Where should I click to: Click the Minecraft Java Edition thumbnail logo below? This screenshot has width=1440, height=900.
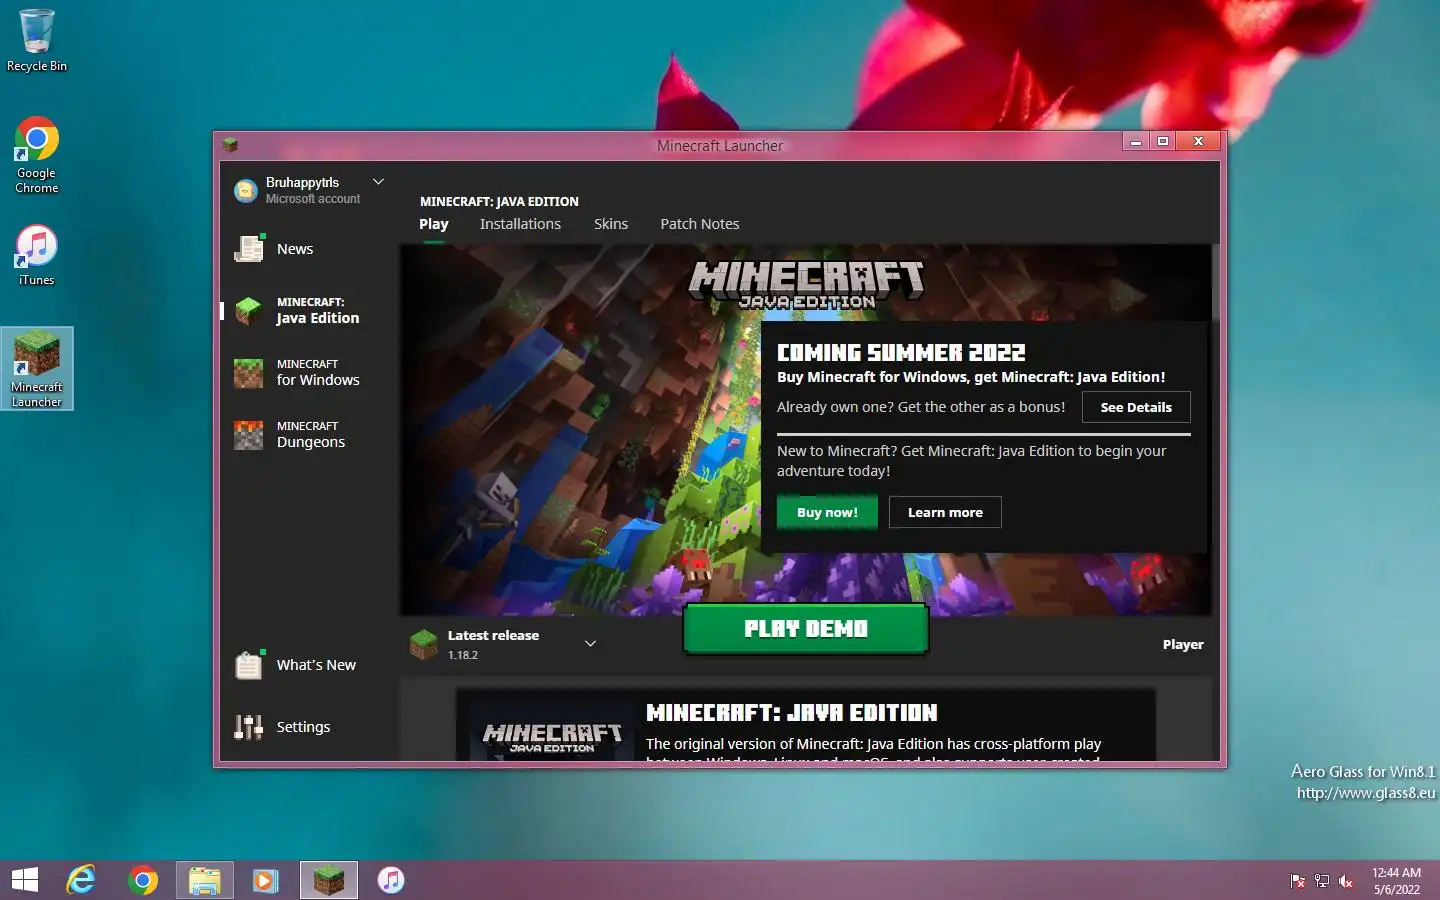(552, 738)
